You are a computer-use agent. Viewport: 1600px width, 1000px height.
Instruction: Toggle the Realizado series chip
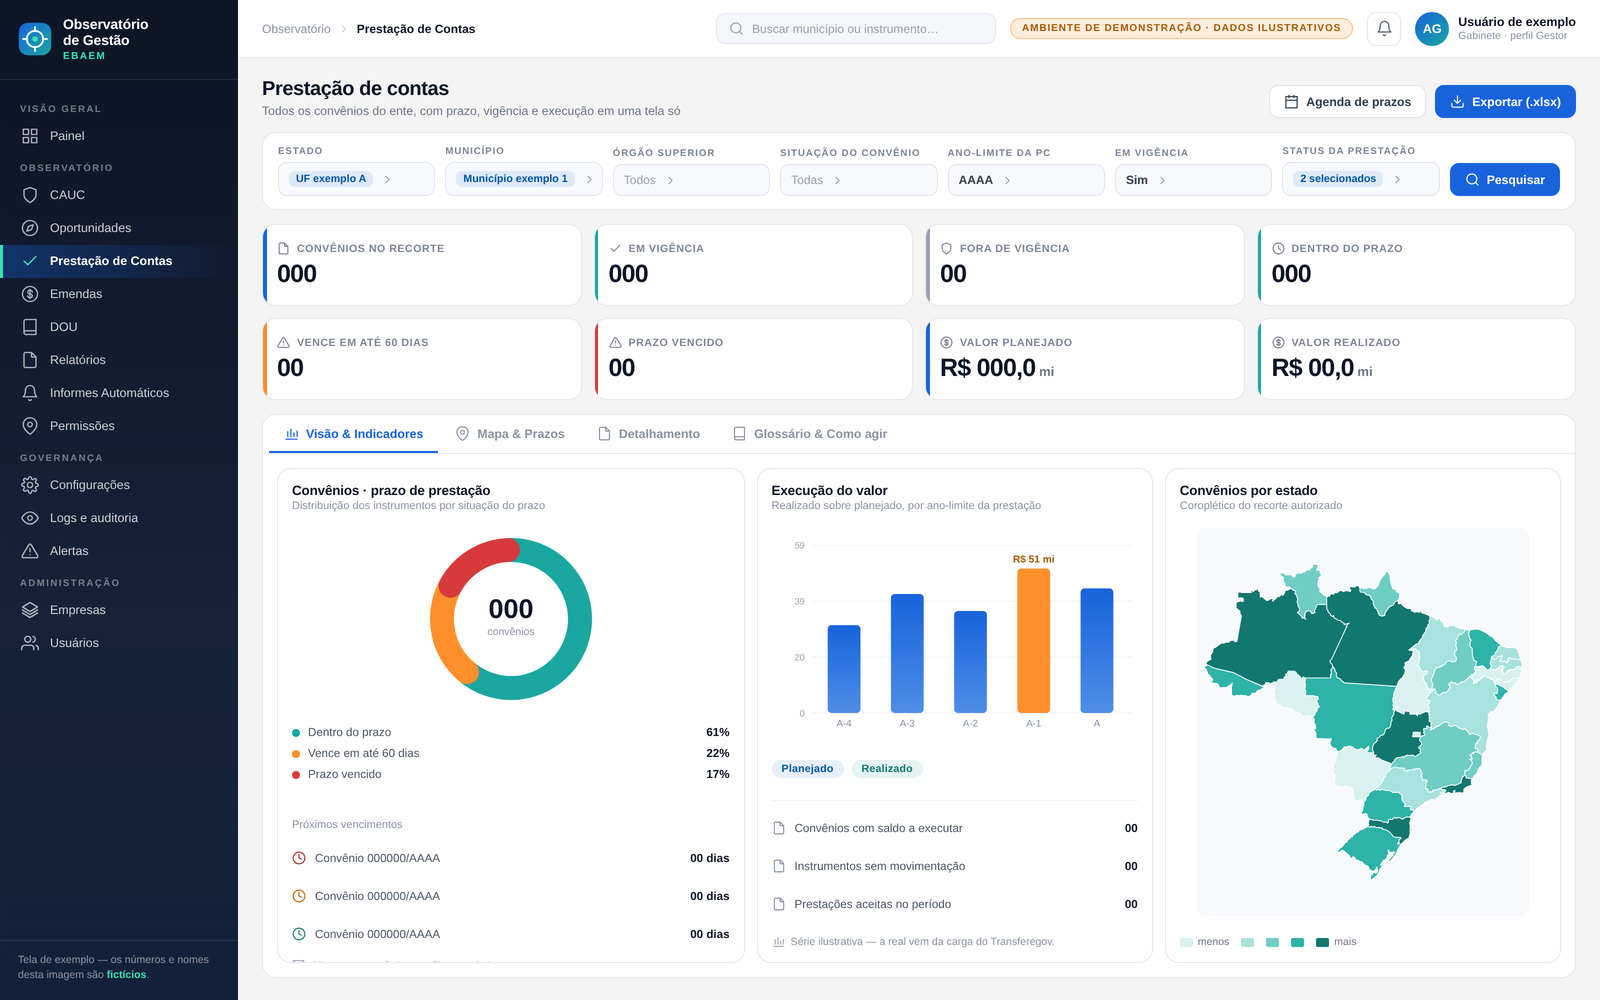pos(887,769)
